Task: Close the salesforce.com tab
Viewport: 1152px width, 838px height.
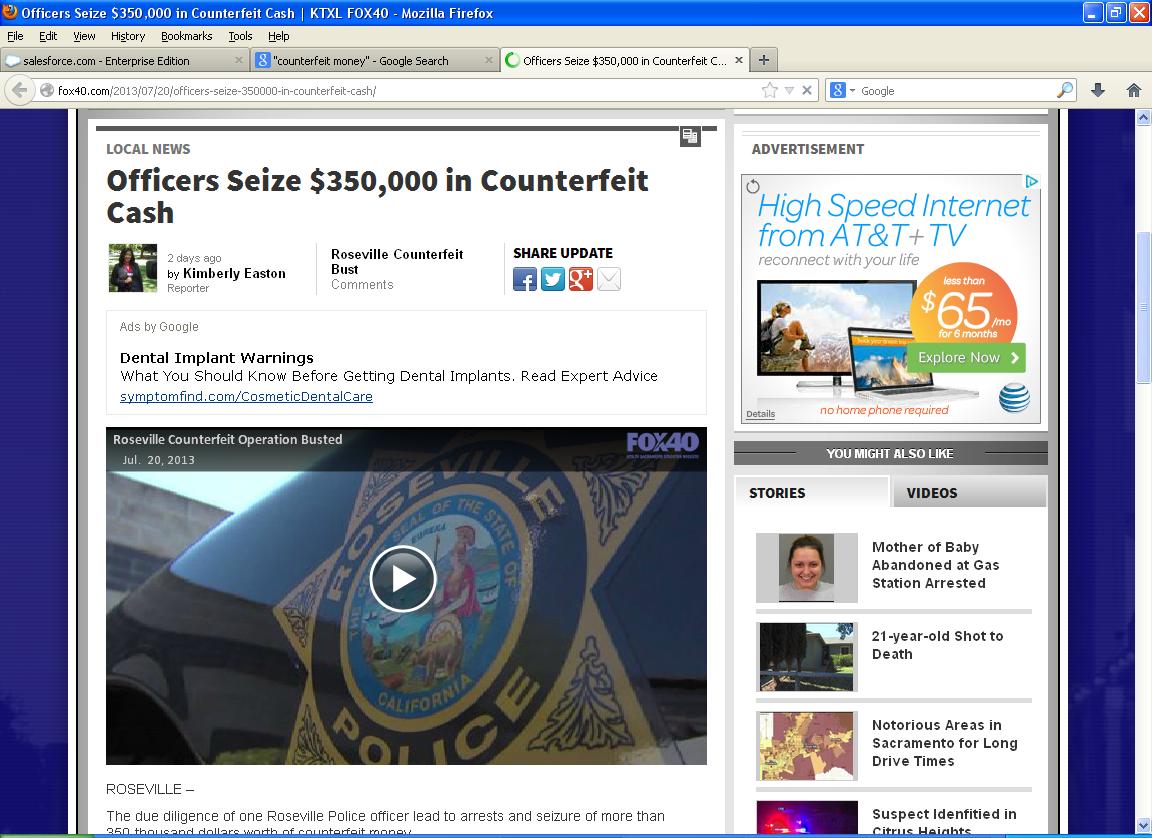Action: pyautogui.click(x=238, y=60)
